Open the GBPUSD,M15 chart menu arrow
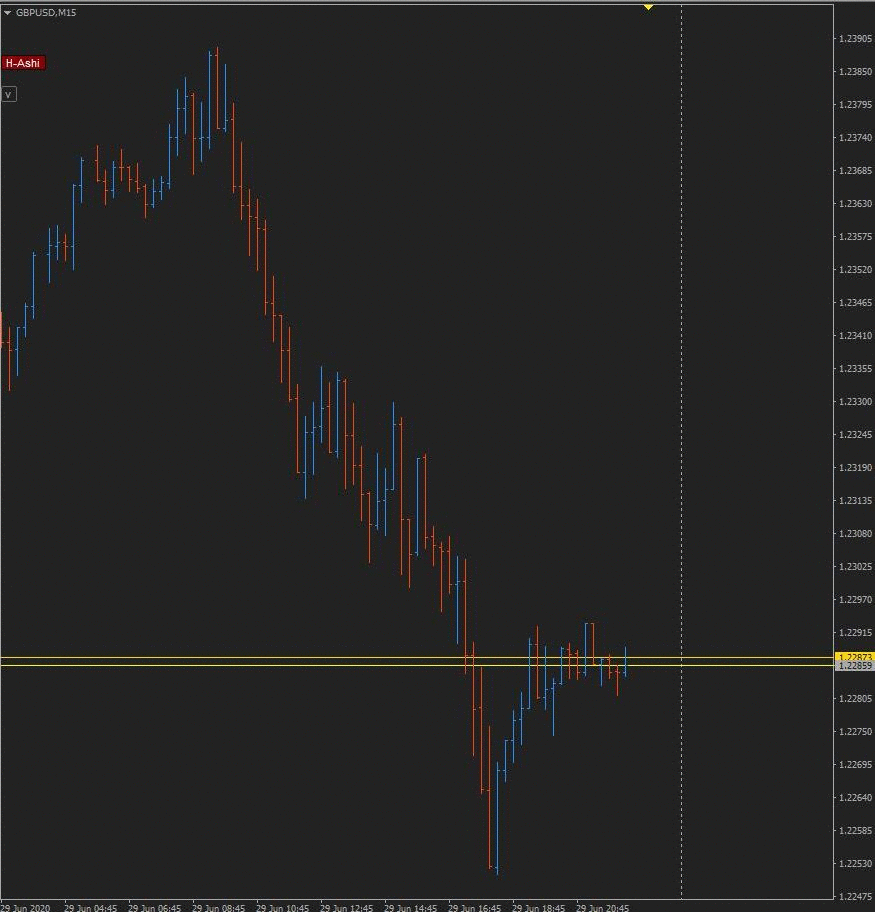This screenshot has width=875, height=912. (x=8, y=12)
